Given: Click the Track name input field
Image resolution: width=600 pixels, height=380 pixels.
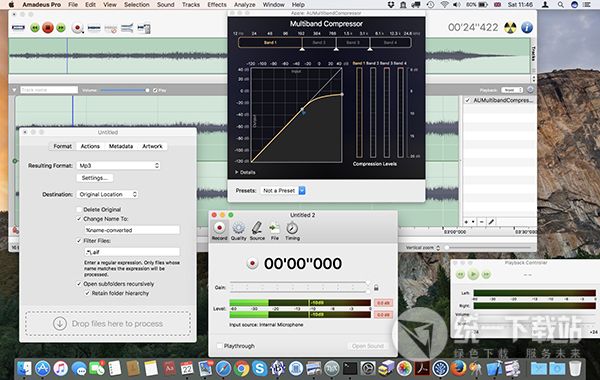Looking at the screenshot, I should point(49,90).
